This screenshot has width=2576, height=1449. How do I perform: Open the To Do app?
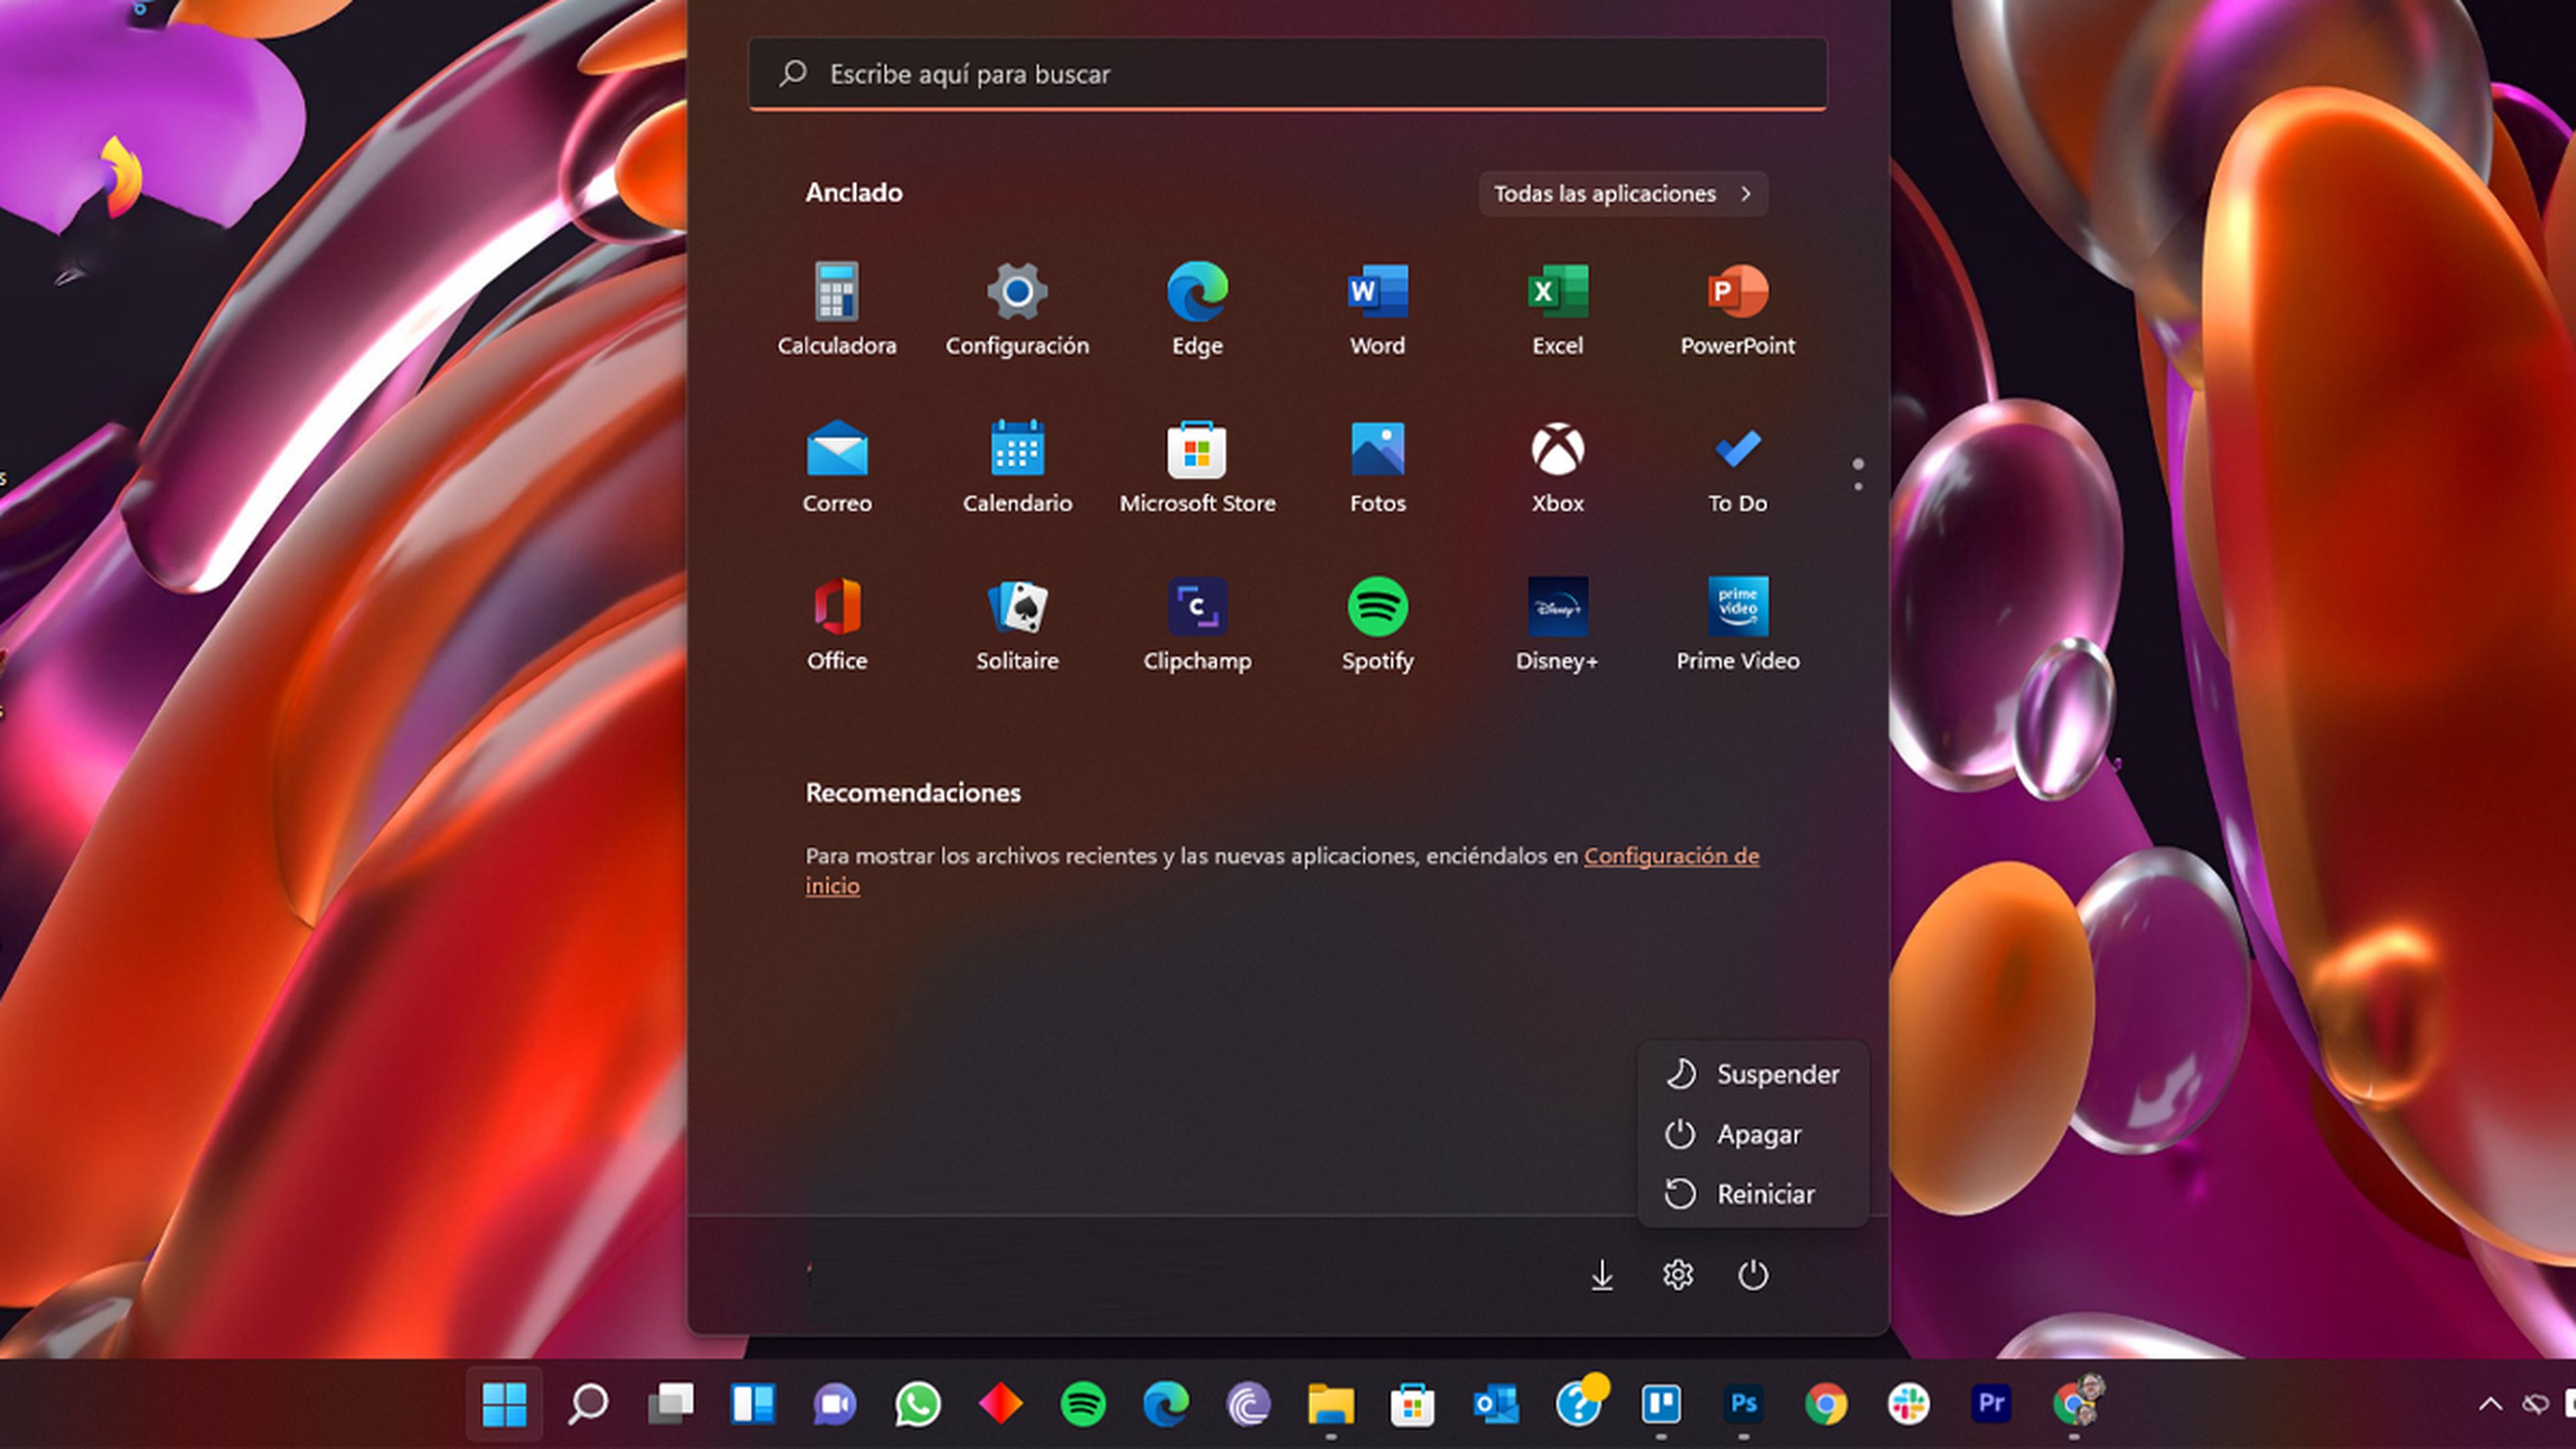tap(1736, 450)
